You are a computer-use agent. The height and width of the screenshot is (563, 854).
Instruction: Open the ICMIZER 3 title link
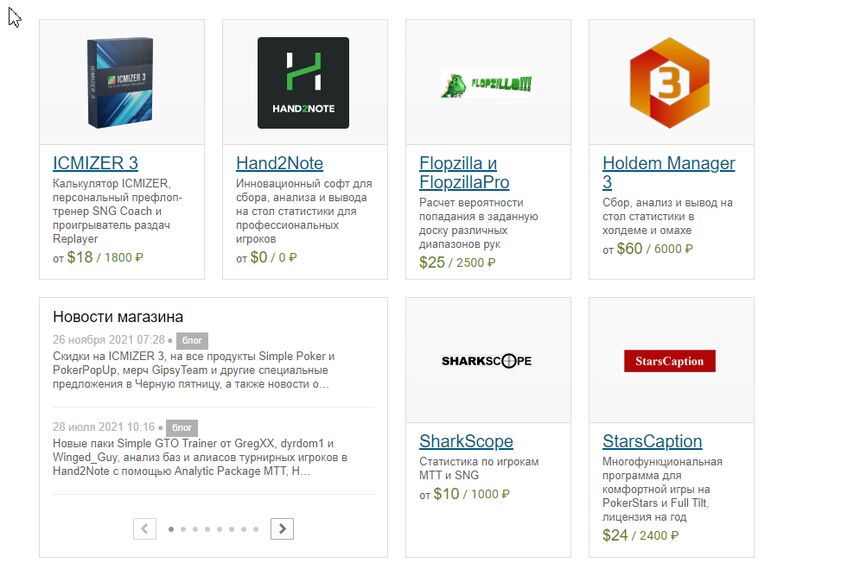(95, 163)
